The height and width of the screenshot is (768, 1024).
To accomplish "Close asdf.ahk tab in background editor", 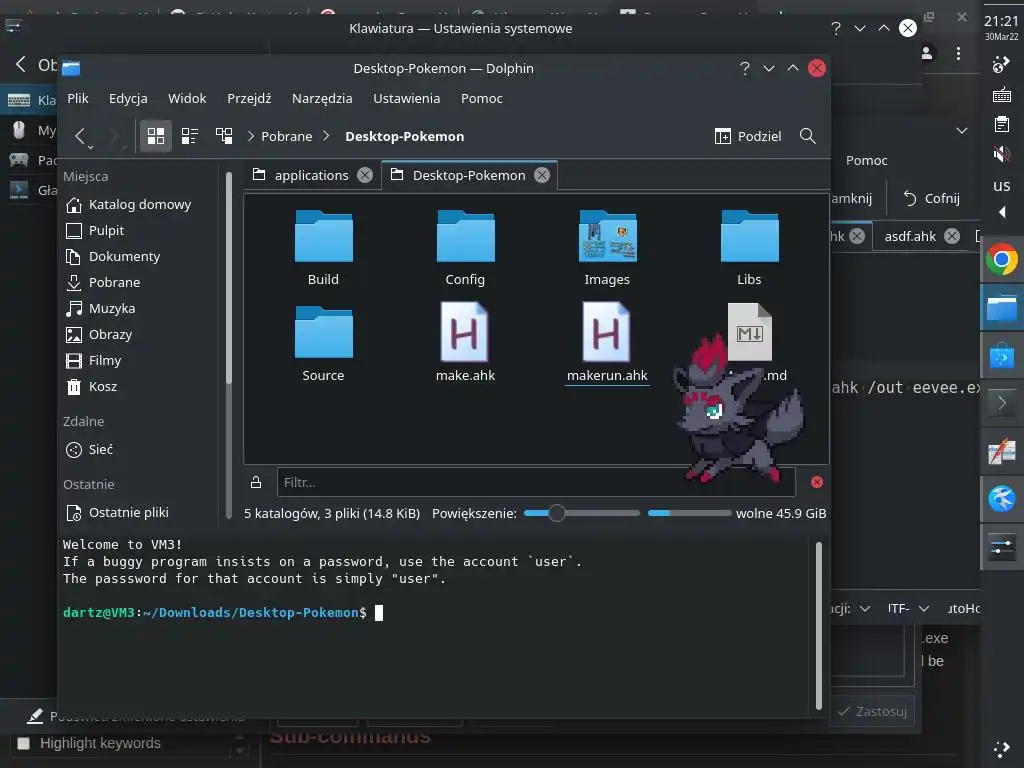I will [x=952, y=236].
